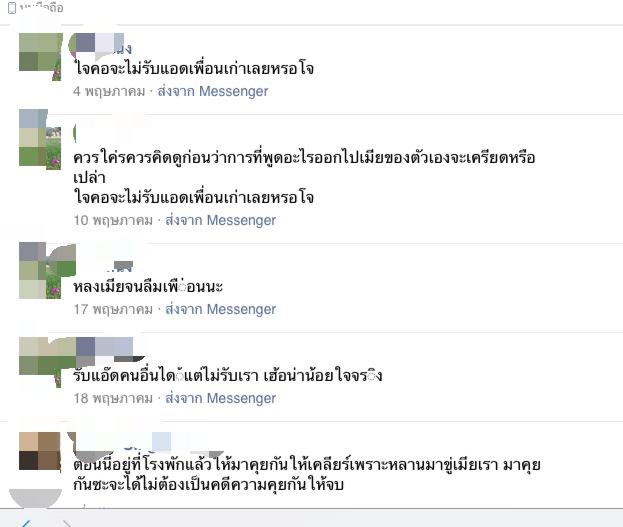Screen dimensions: 623x527
Task: Click the gray forward navigation arrow
Action: (x=67, y=523)
